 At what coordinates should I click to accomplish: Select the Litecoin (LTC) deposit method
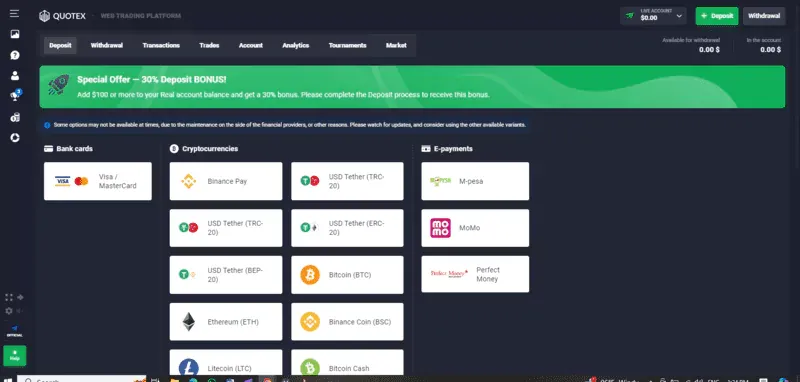point(226,363)
